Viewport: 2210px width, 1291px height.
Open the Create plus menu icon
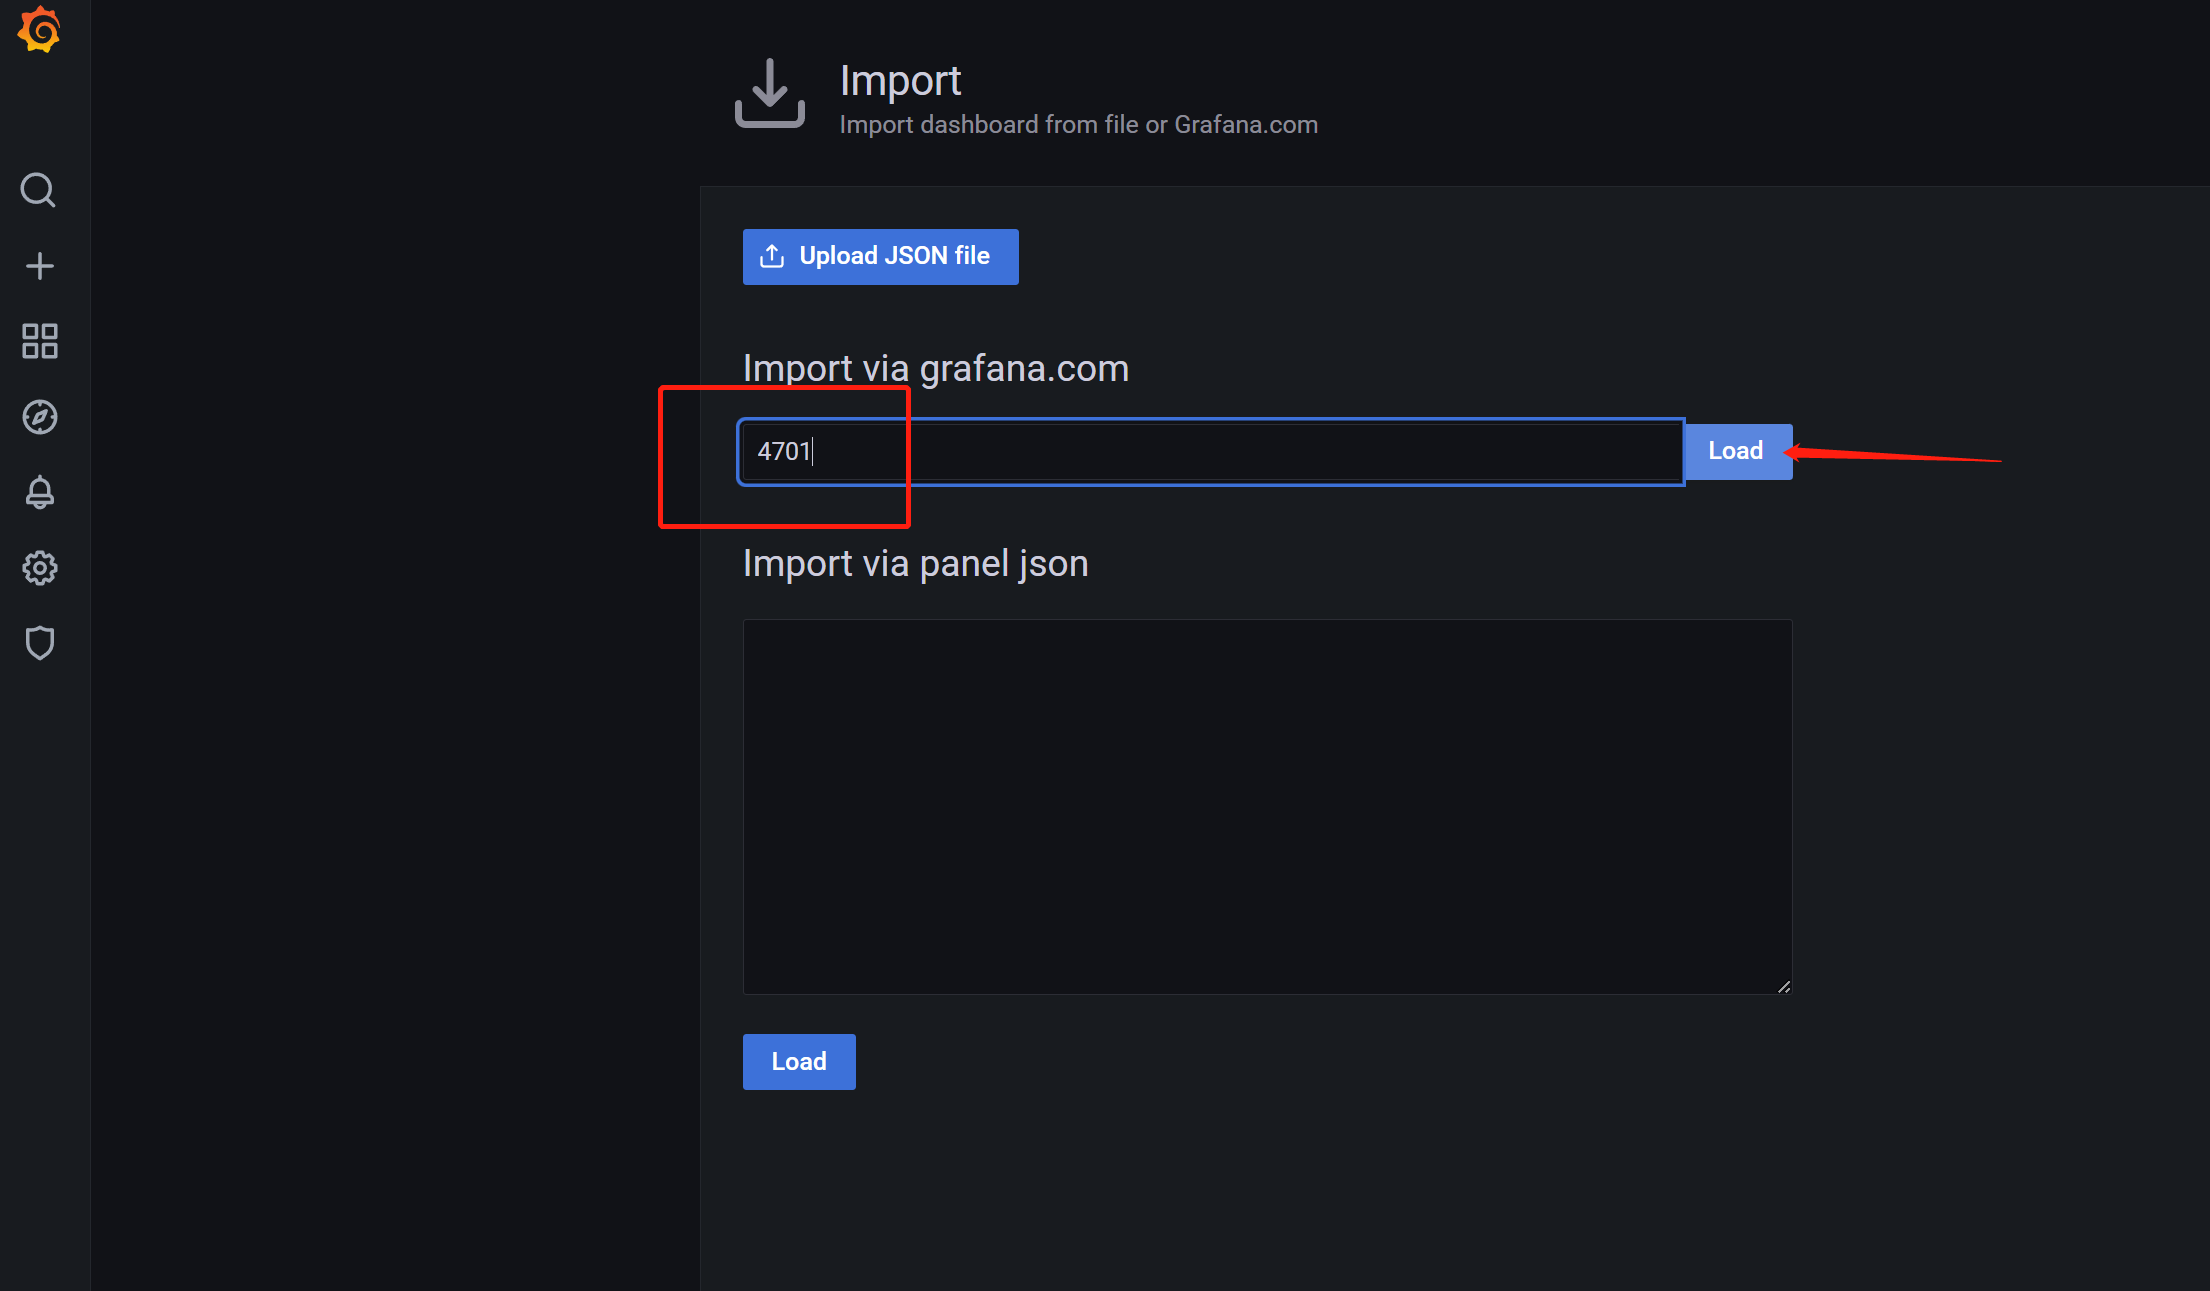40,266
